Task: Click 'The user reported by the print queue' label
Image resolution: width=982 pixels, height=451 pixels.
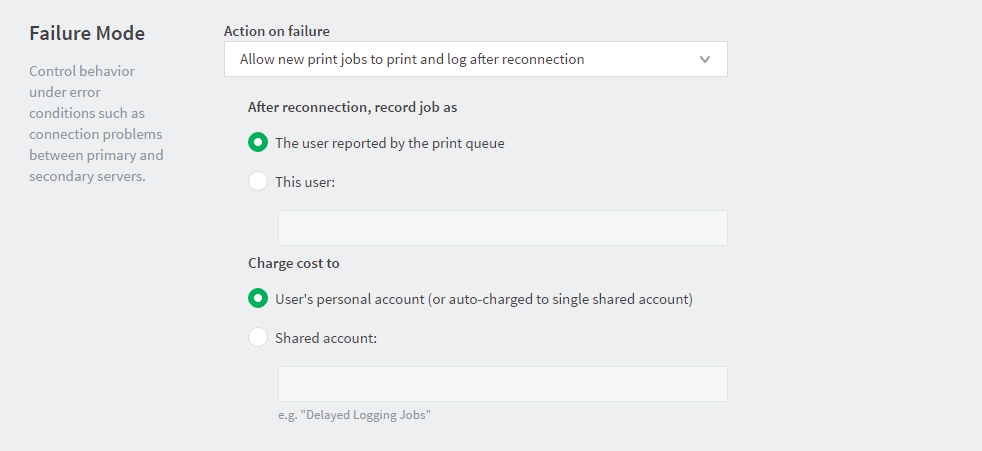Action: pyautogui.click(x=390, y=143)
